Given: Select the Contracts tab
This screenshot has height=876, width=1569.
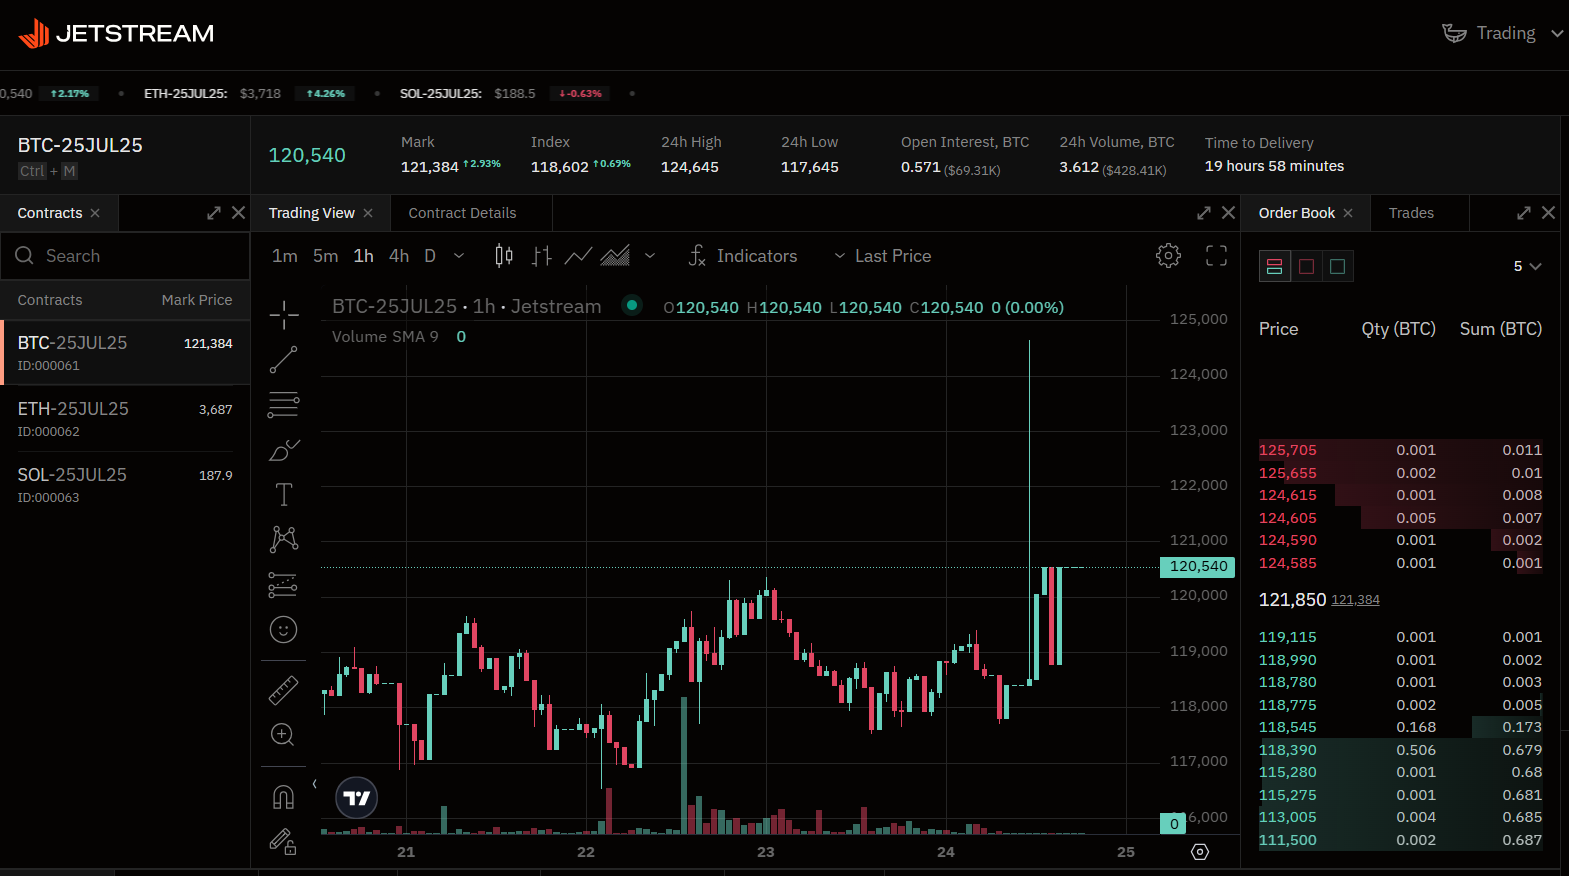Looking at the screenshot, I should pyautogui.click(x=50, y=213).
